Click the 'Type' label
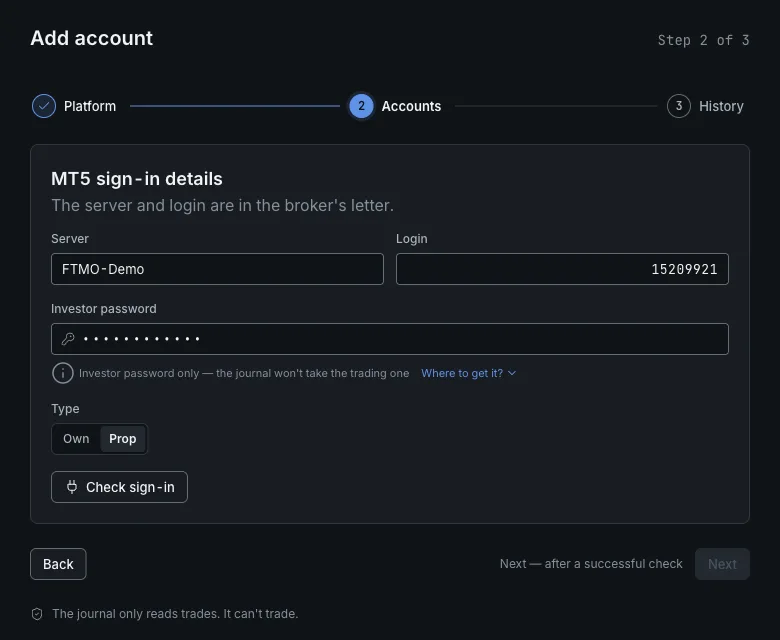 tap(65, 409)
